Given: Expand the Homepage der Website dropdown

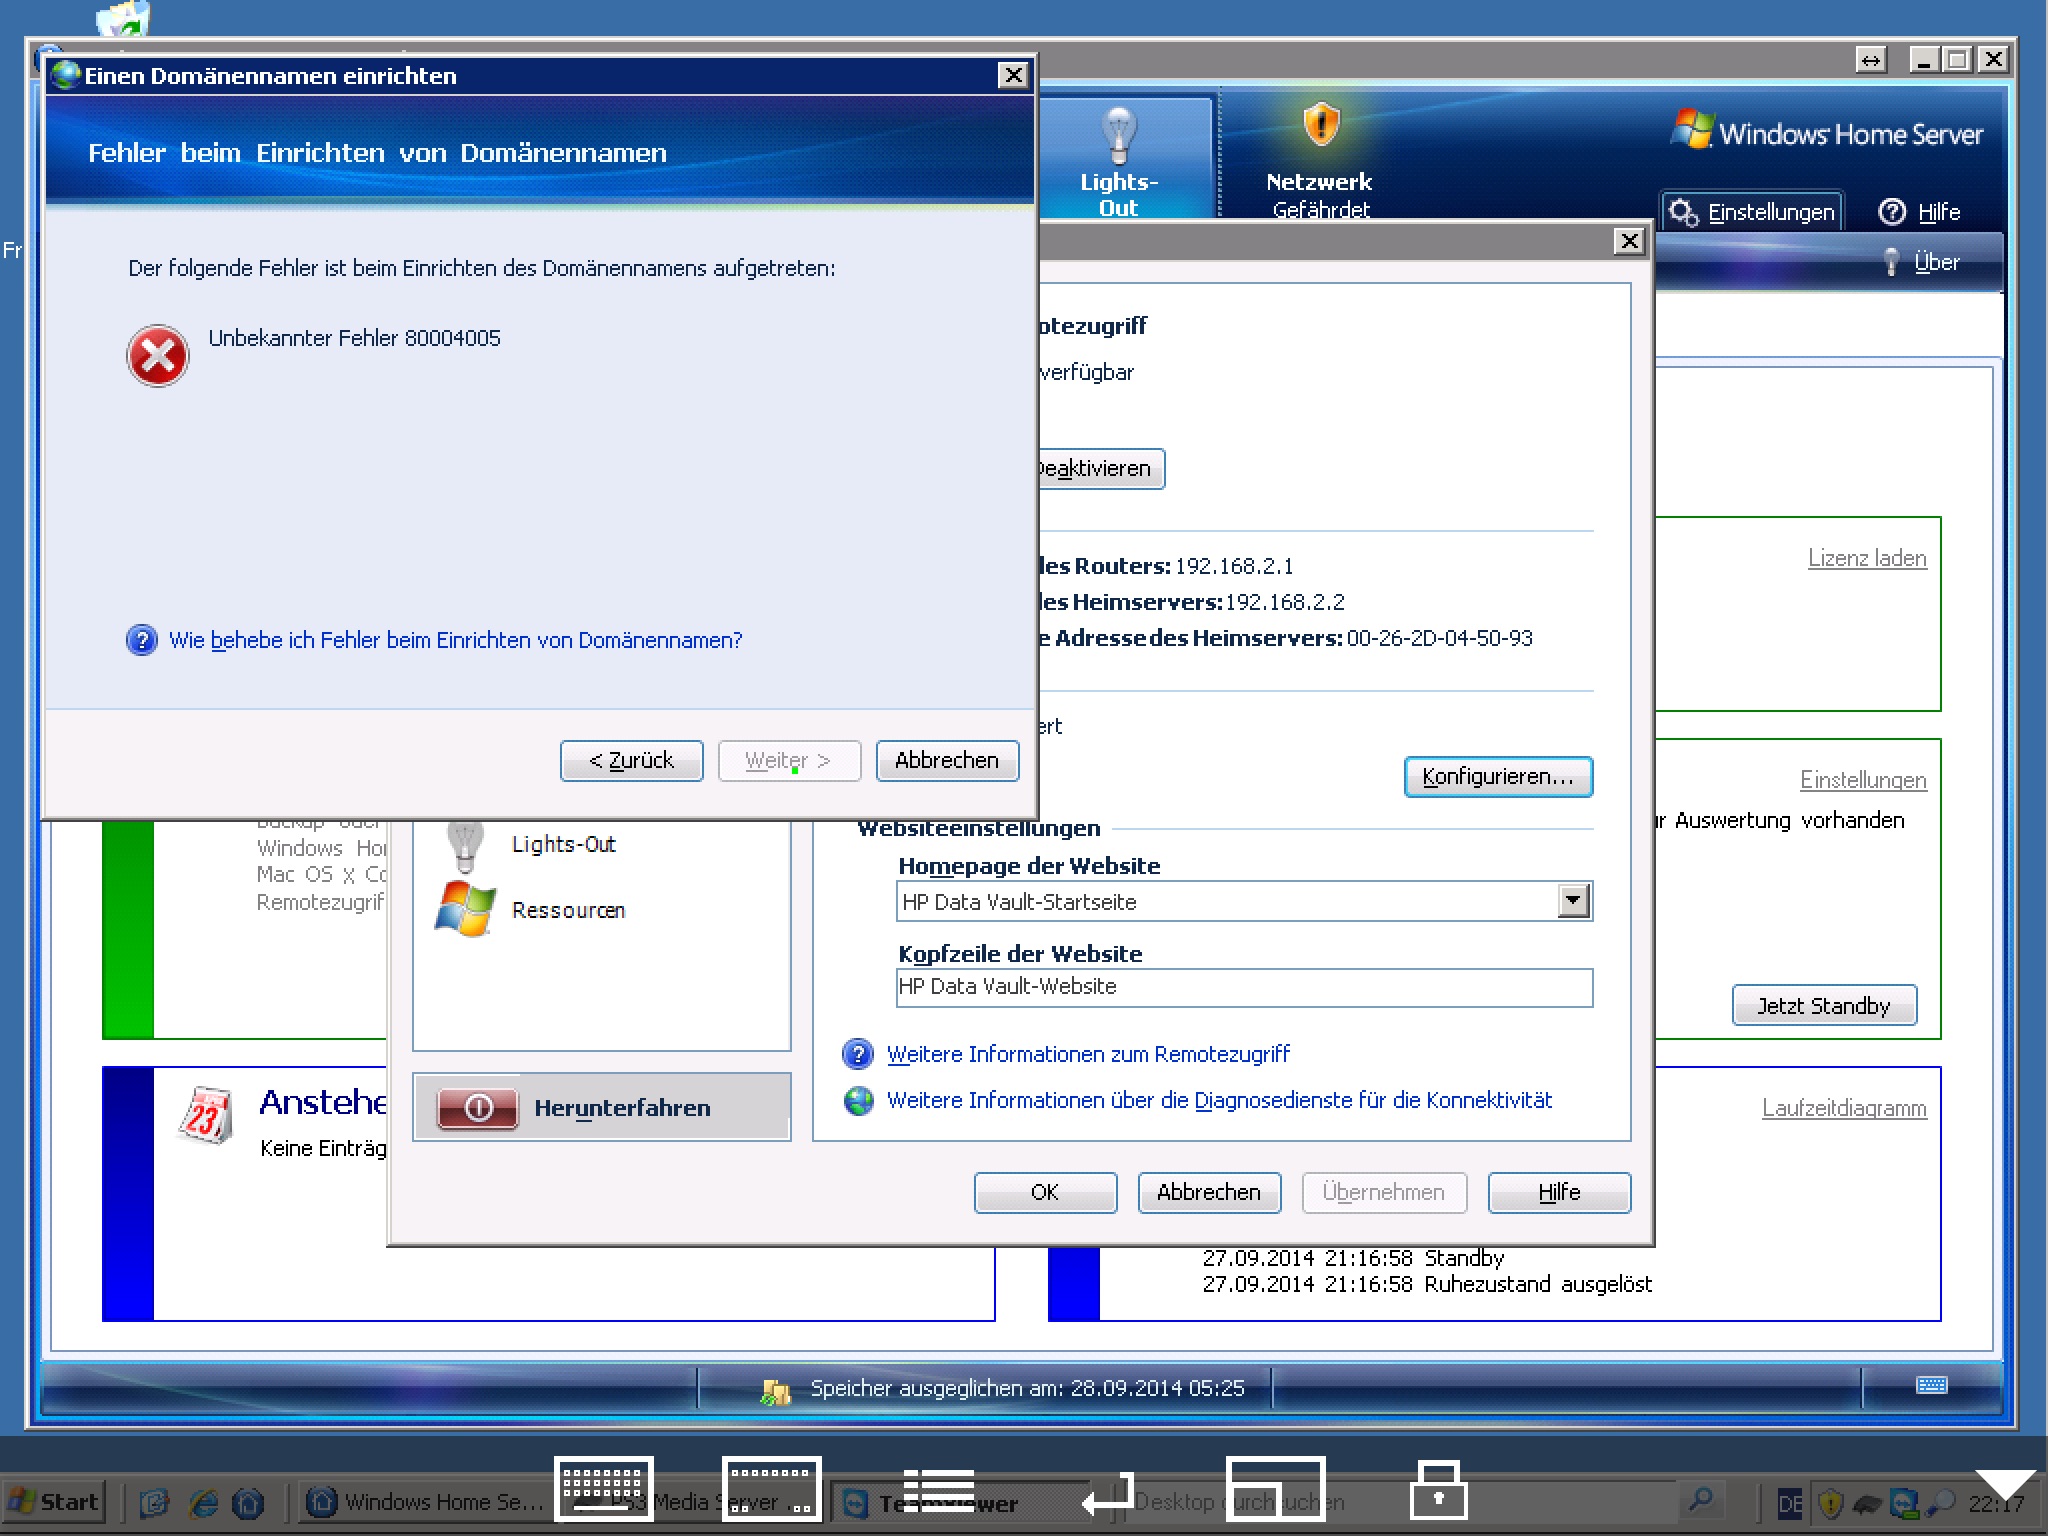Looking at the screenshot, I should pyautogui.click(x=1573, y=901).
